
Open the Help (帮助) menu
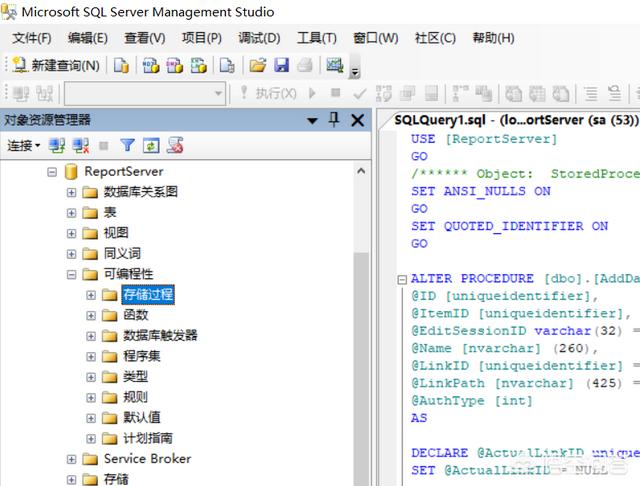[493, 38]
